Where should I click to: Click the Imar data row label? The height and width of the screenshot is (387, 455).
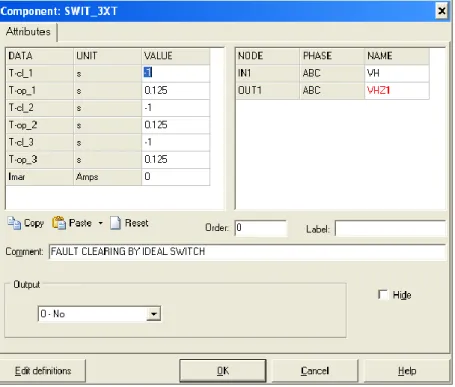pos(40,177)
